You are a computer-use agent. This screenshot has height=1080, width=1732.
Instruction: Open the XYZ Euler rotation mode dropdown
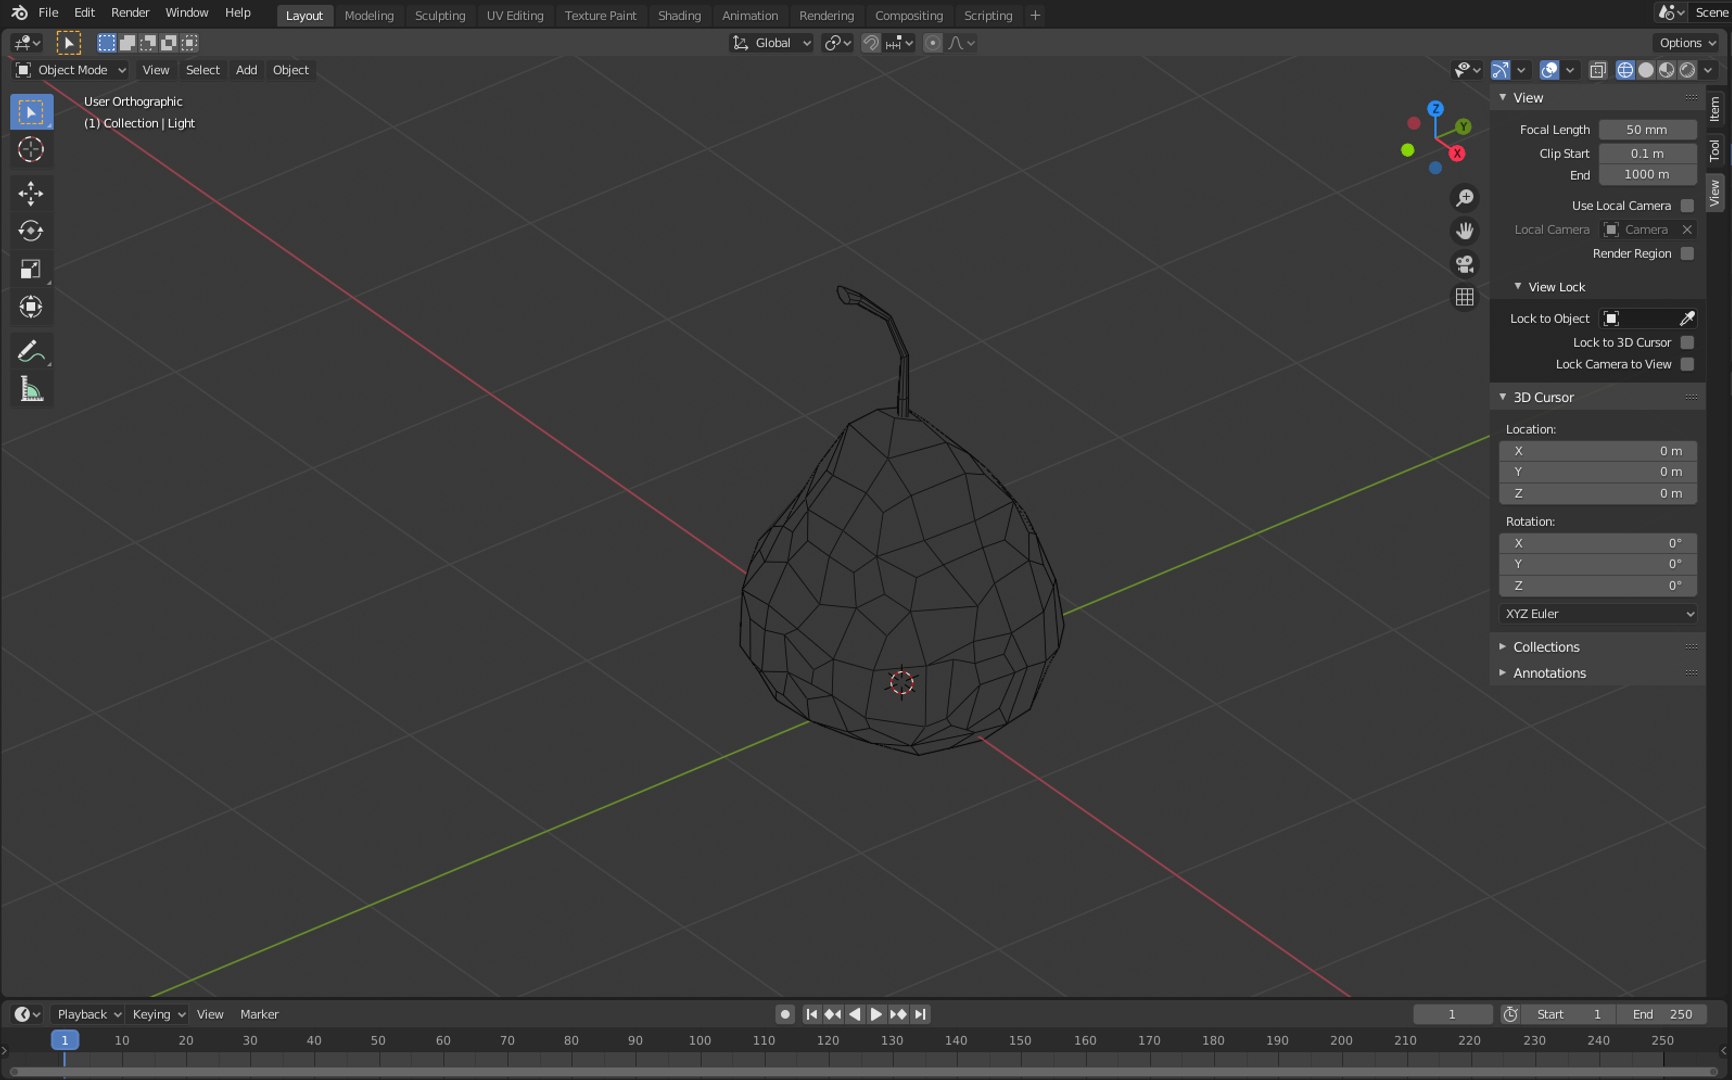point(1598,614)
